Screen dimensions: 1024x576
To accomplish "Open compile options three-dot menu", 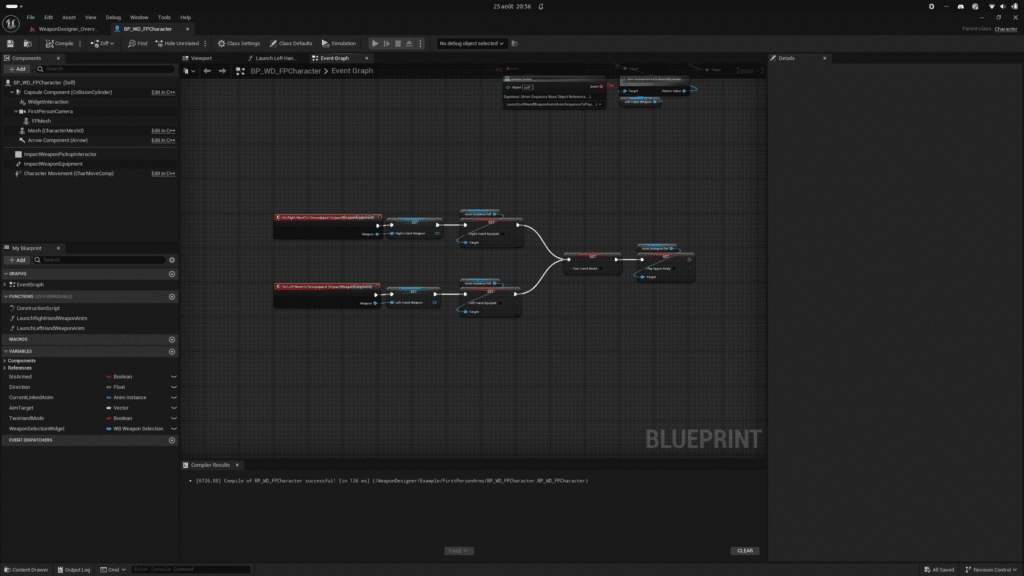I will [x=80, y=44].
